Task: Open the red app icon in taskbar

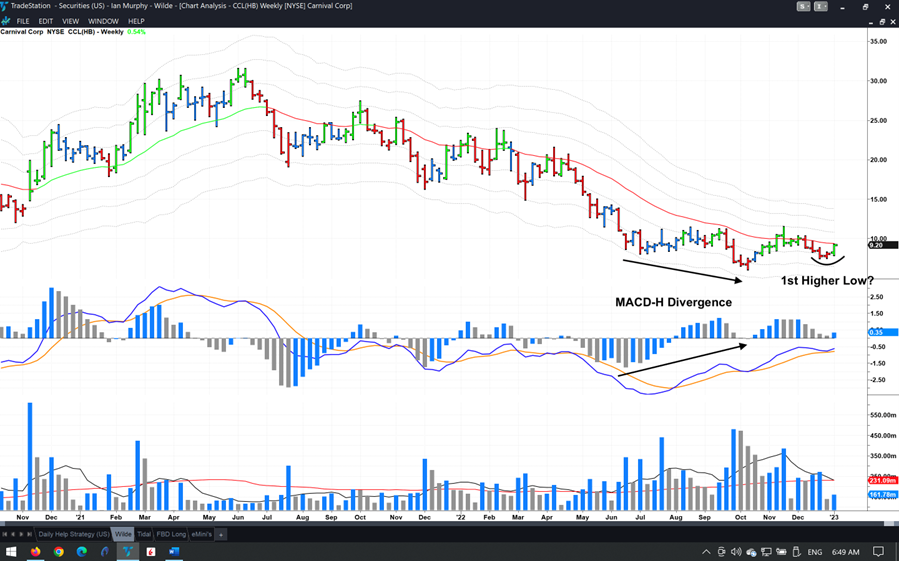Action: coord(151,552)
